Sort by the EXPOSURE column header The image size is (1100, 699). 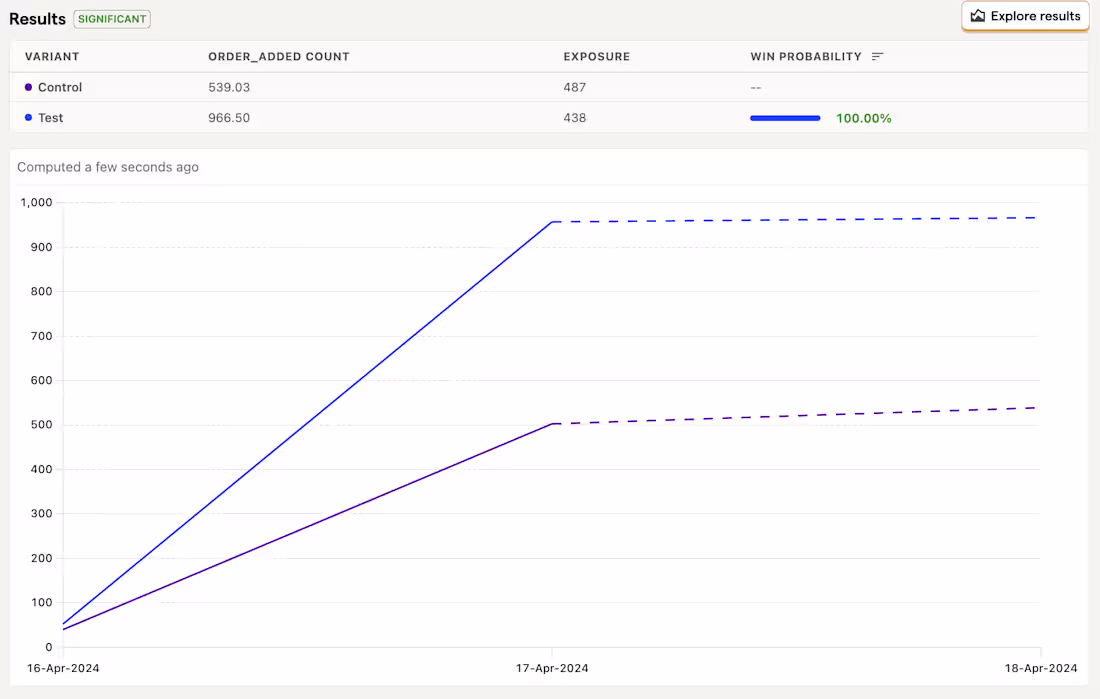tap(597, 57)
